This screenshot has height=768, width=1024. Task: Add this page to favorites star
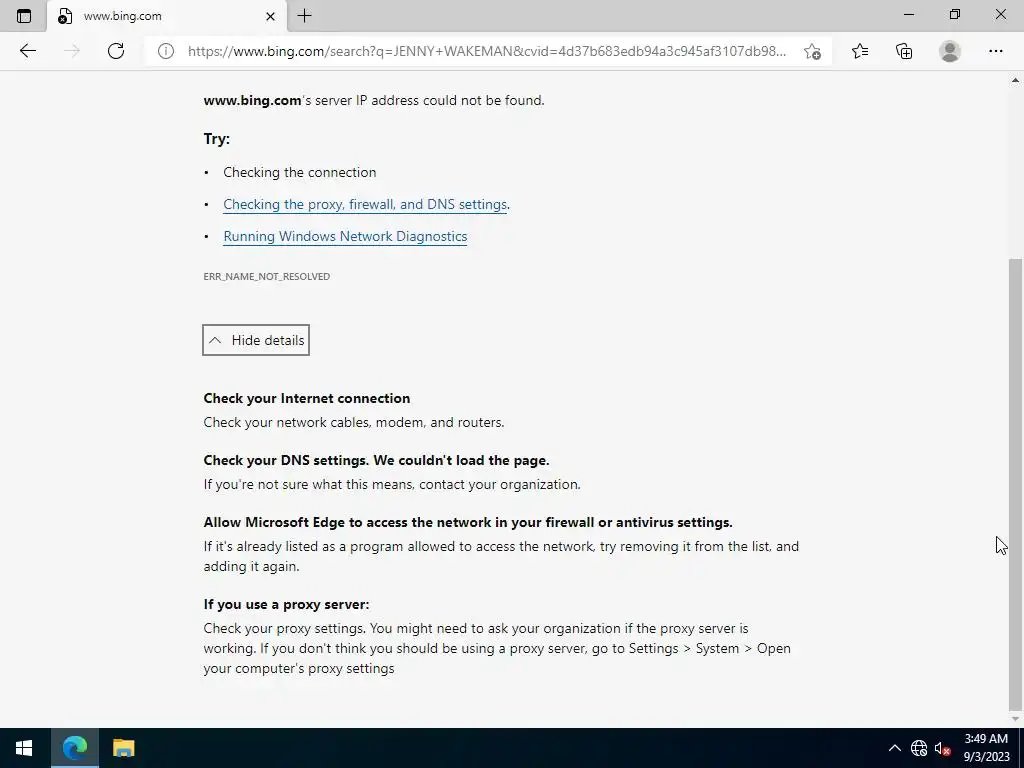click(x=812, y=51)
